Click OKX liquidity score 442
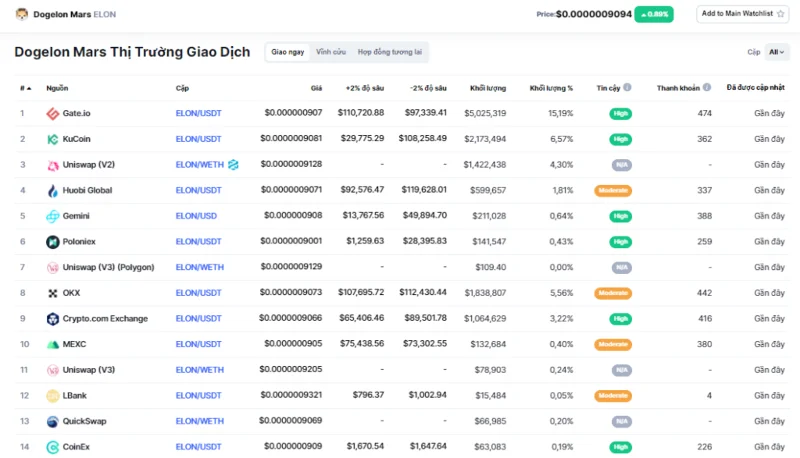800x458 pixels. (705, 293)
